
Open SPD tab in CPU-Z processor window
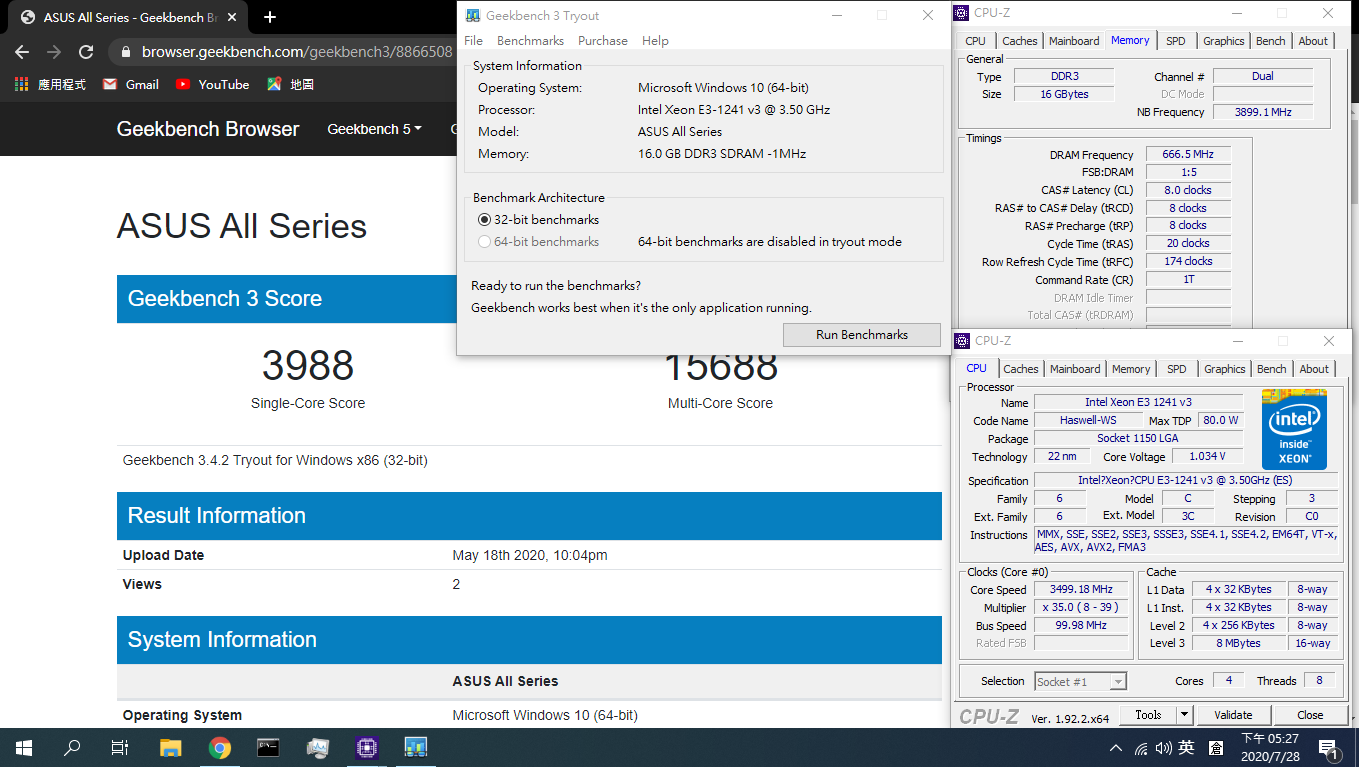(x=1177, y=369)
